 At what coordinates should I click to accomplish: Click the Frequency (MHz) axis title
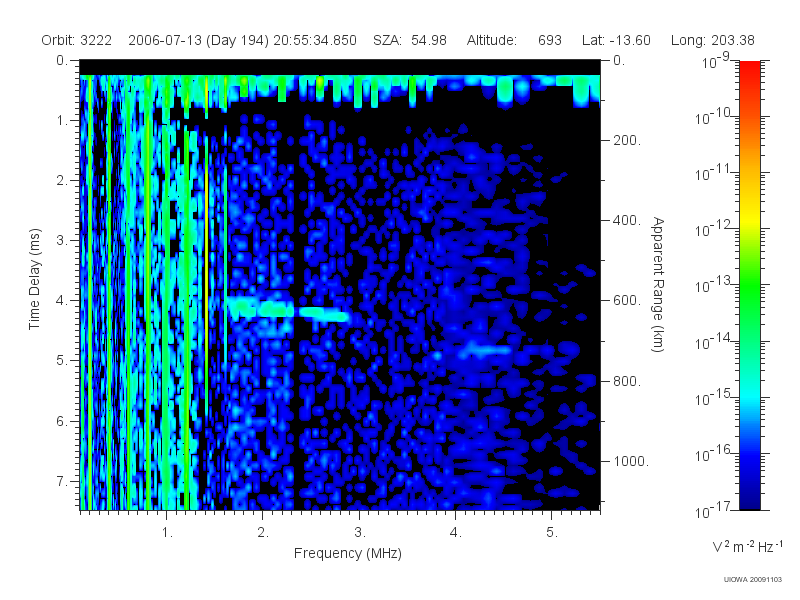click(x=347, y=553)
